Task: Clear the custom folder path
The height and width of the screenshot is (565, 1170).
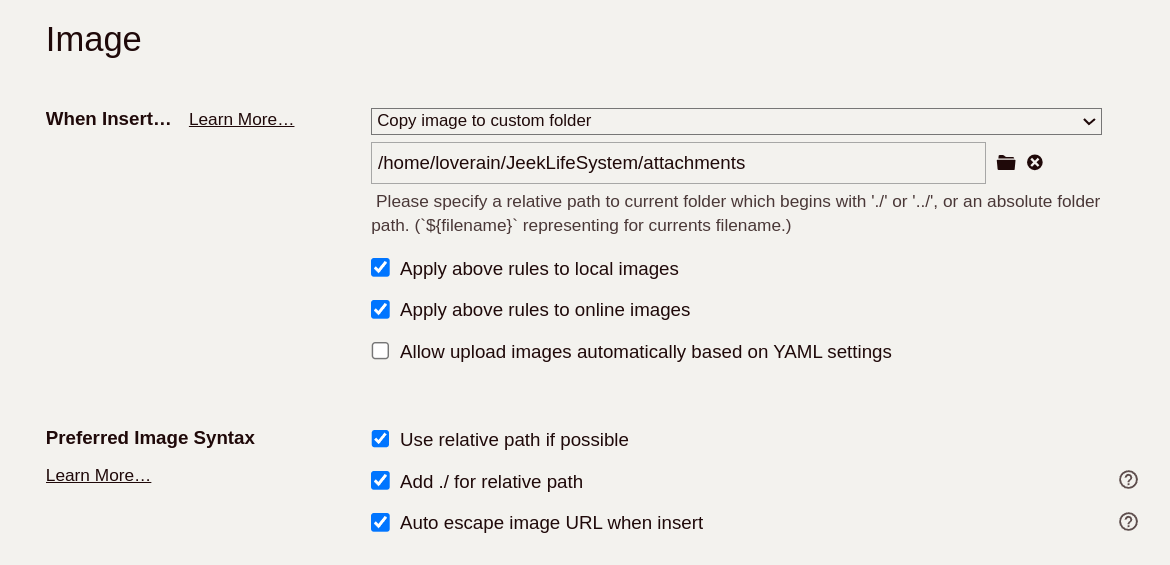Action: 1035,163
